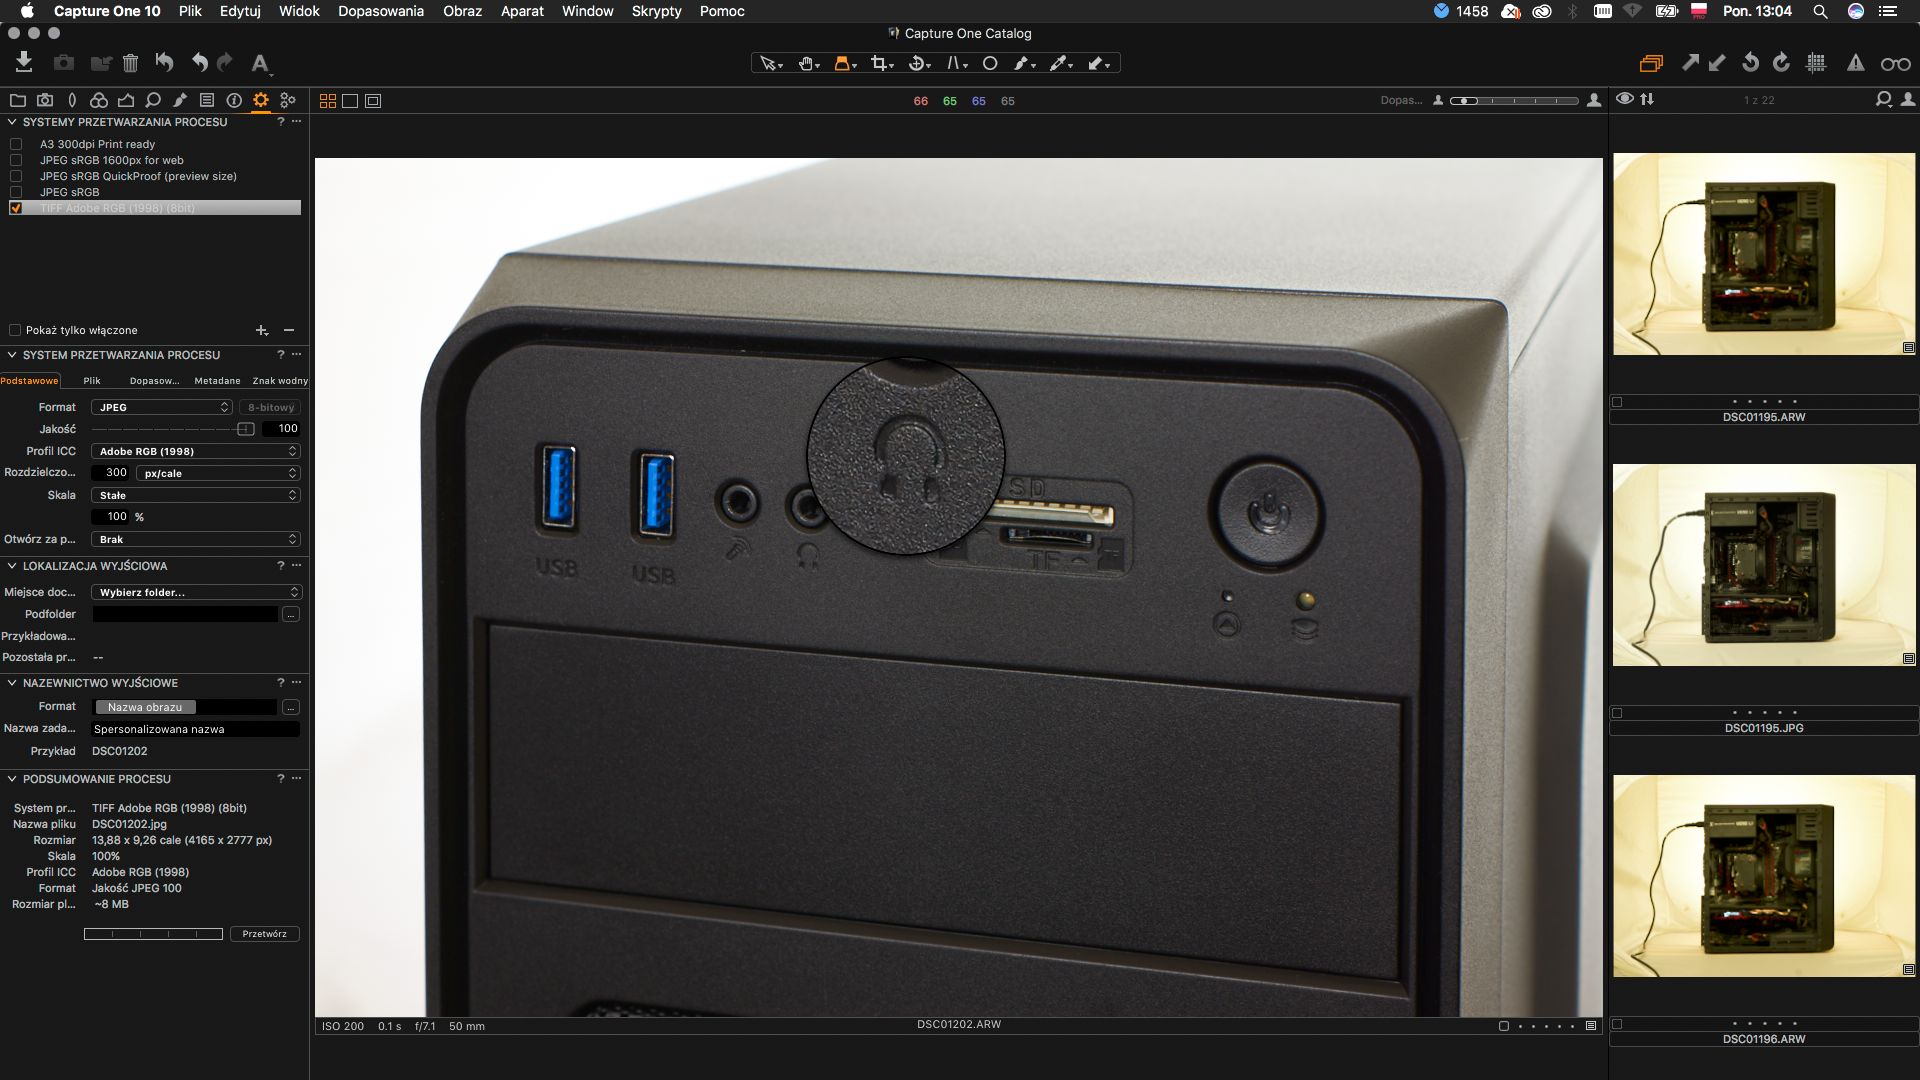Viewport: 1920px width, 1080px height.
Task: Select the Crop tool
Action: [879, 63]
